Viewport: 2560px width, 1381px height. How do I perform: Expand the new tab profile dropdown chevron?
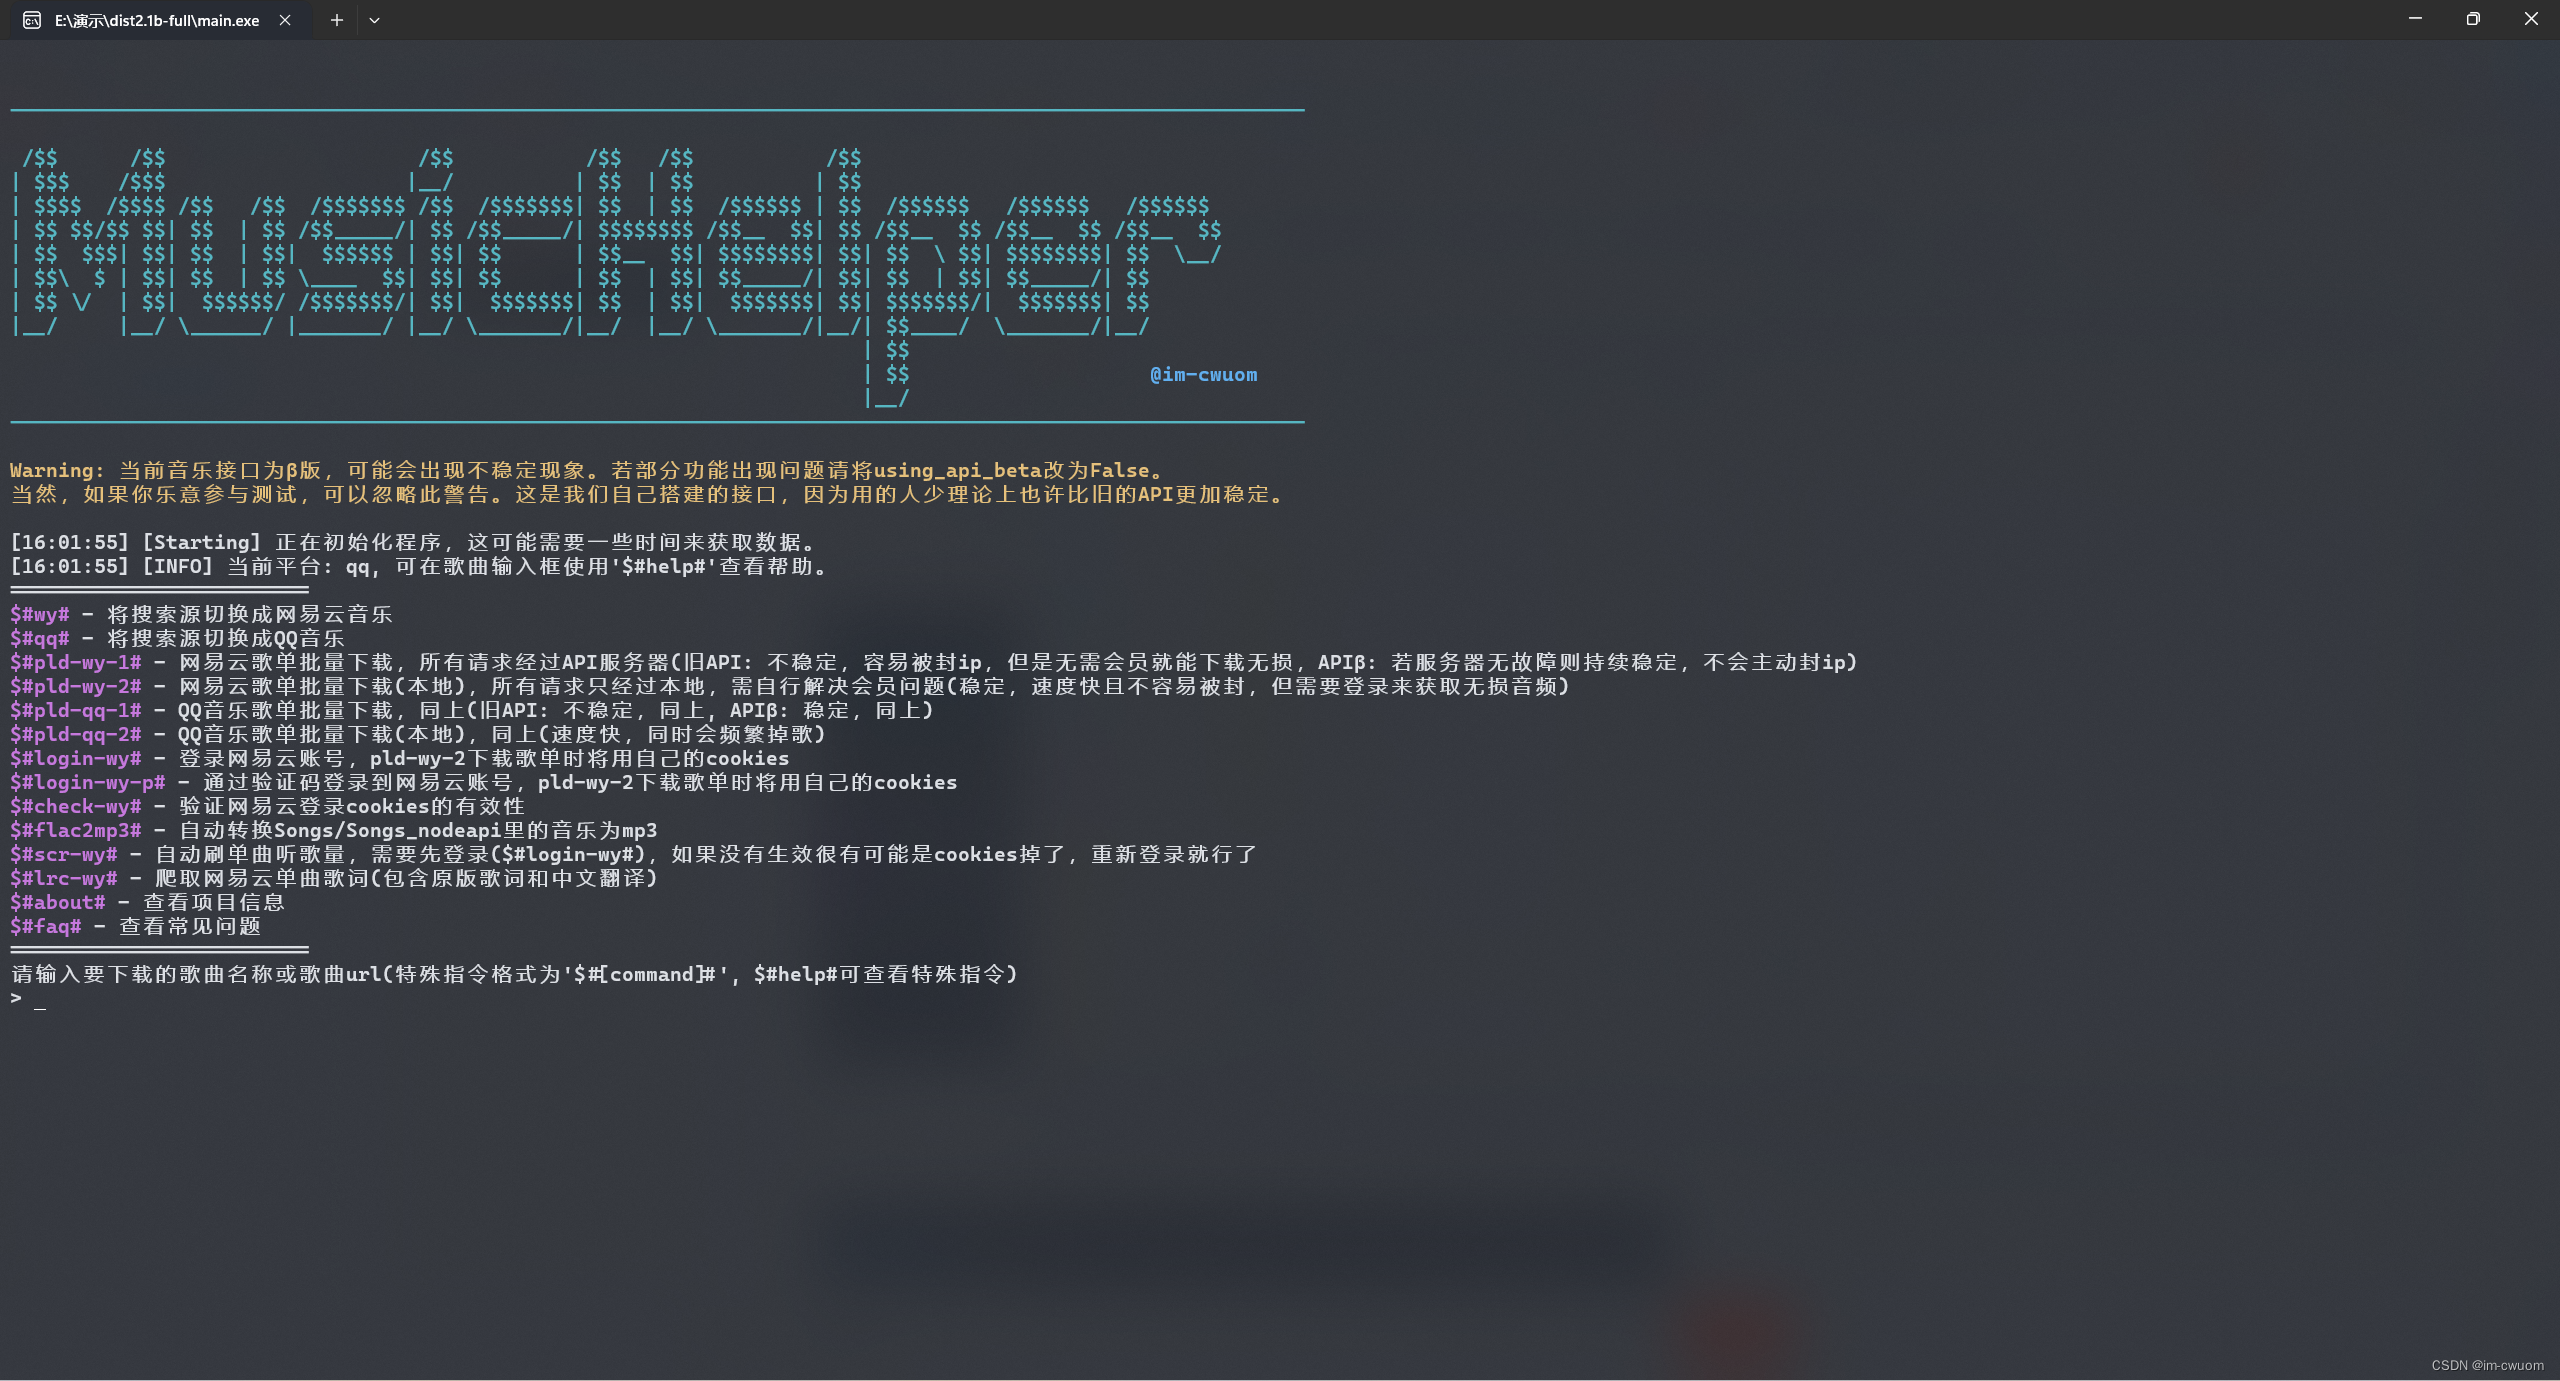(374, 20)
